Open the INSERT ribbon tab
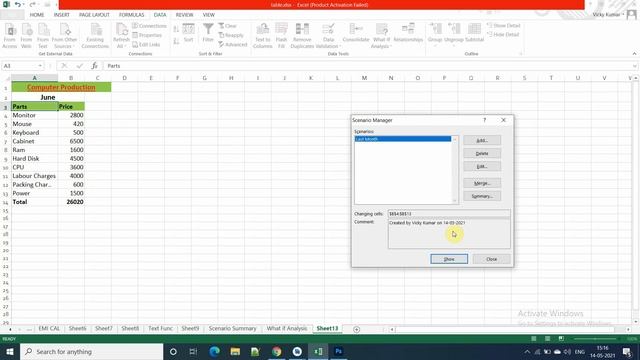 coord(62,15)
